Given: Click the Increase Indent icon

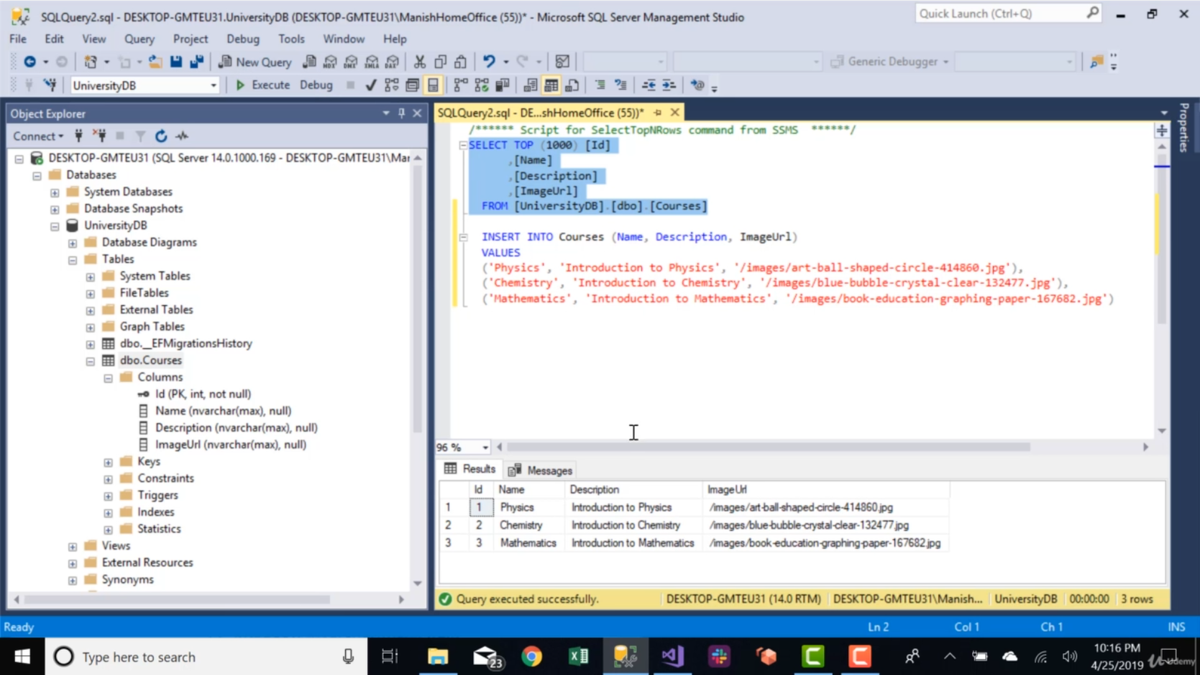Looking at the screenshot, I should coord(669,86).
